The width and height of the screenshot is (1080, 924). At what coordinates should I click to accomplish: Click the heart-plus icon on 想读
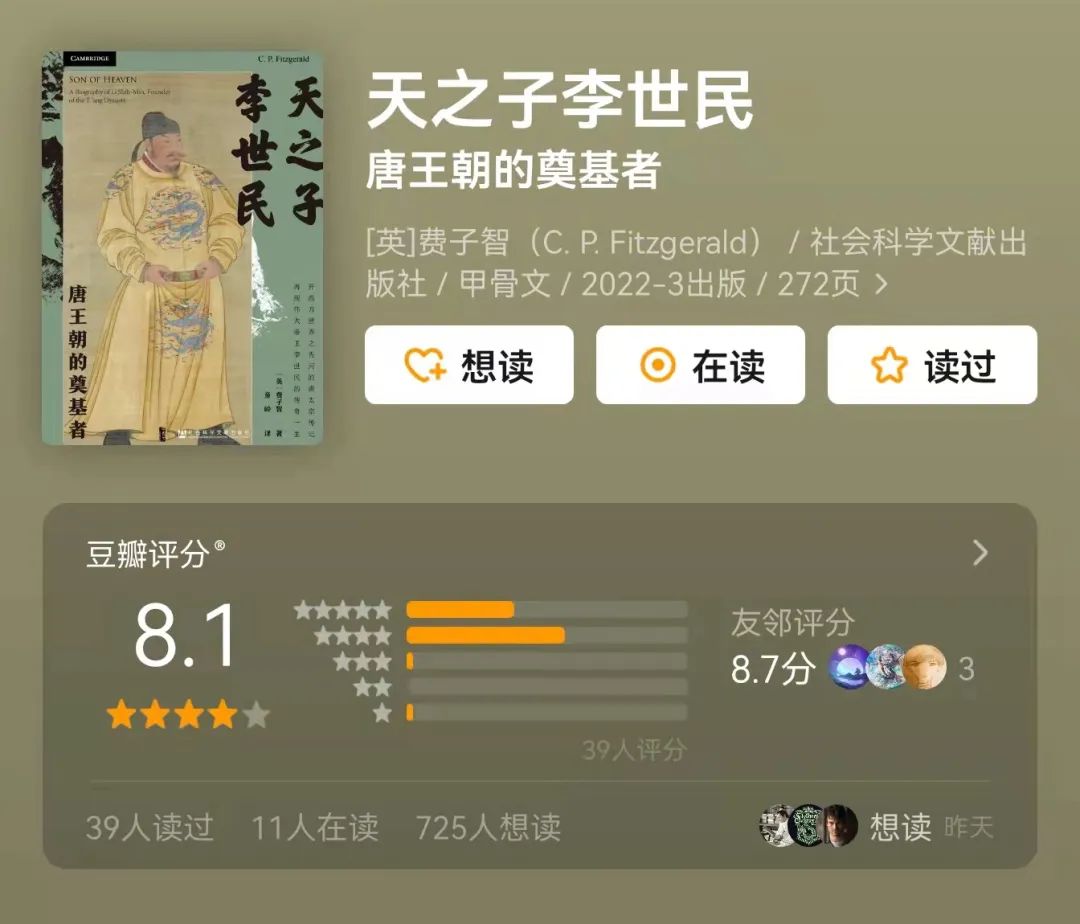[425, 365]
